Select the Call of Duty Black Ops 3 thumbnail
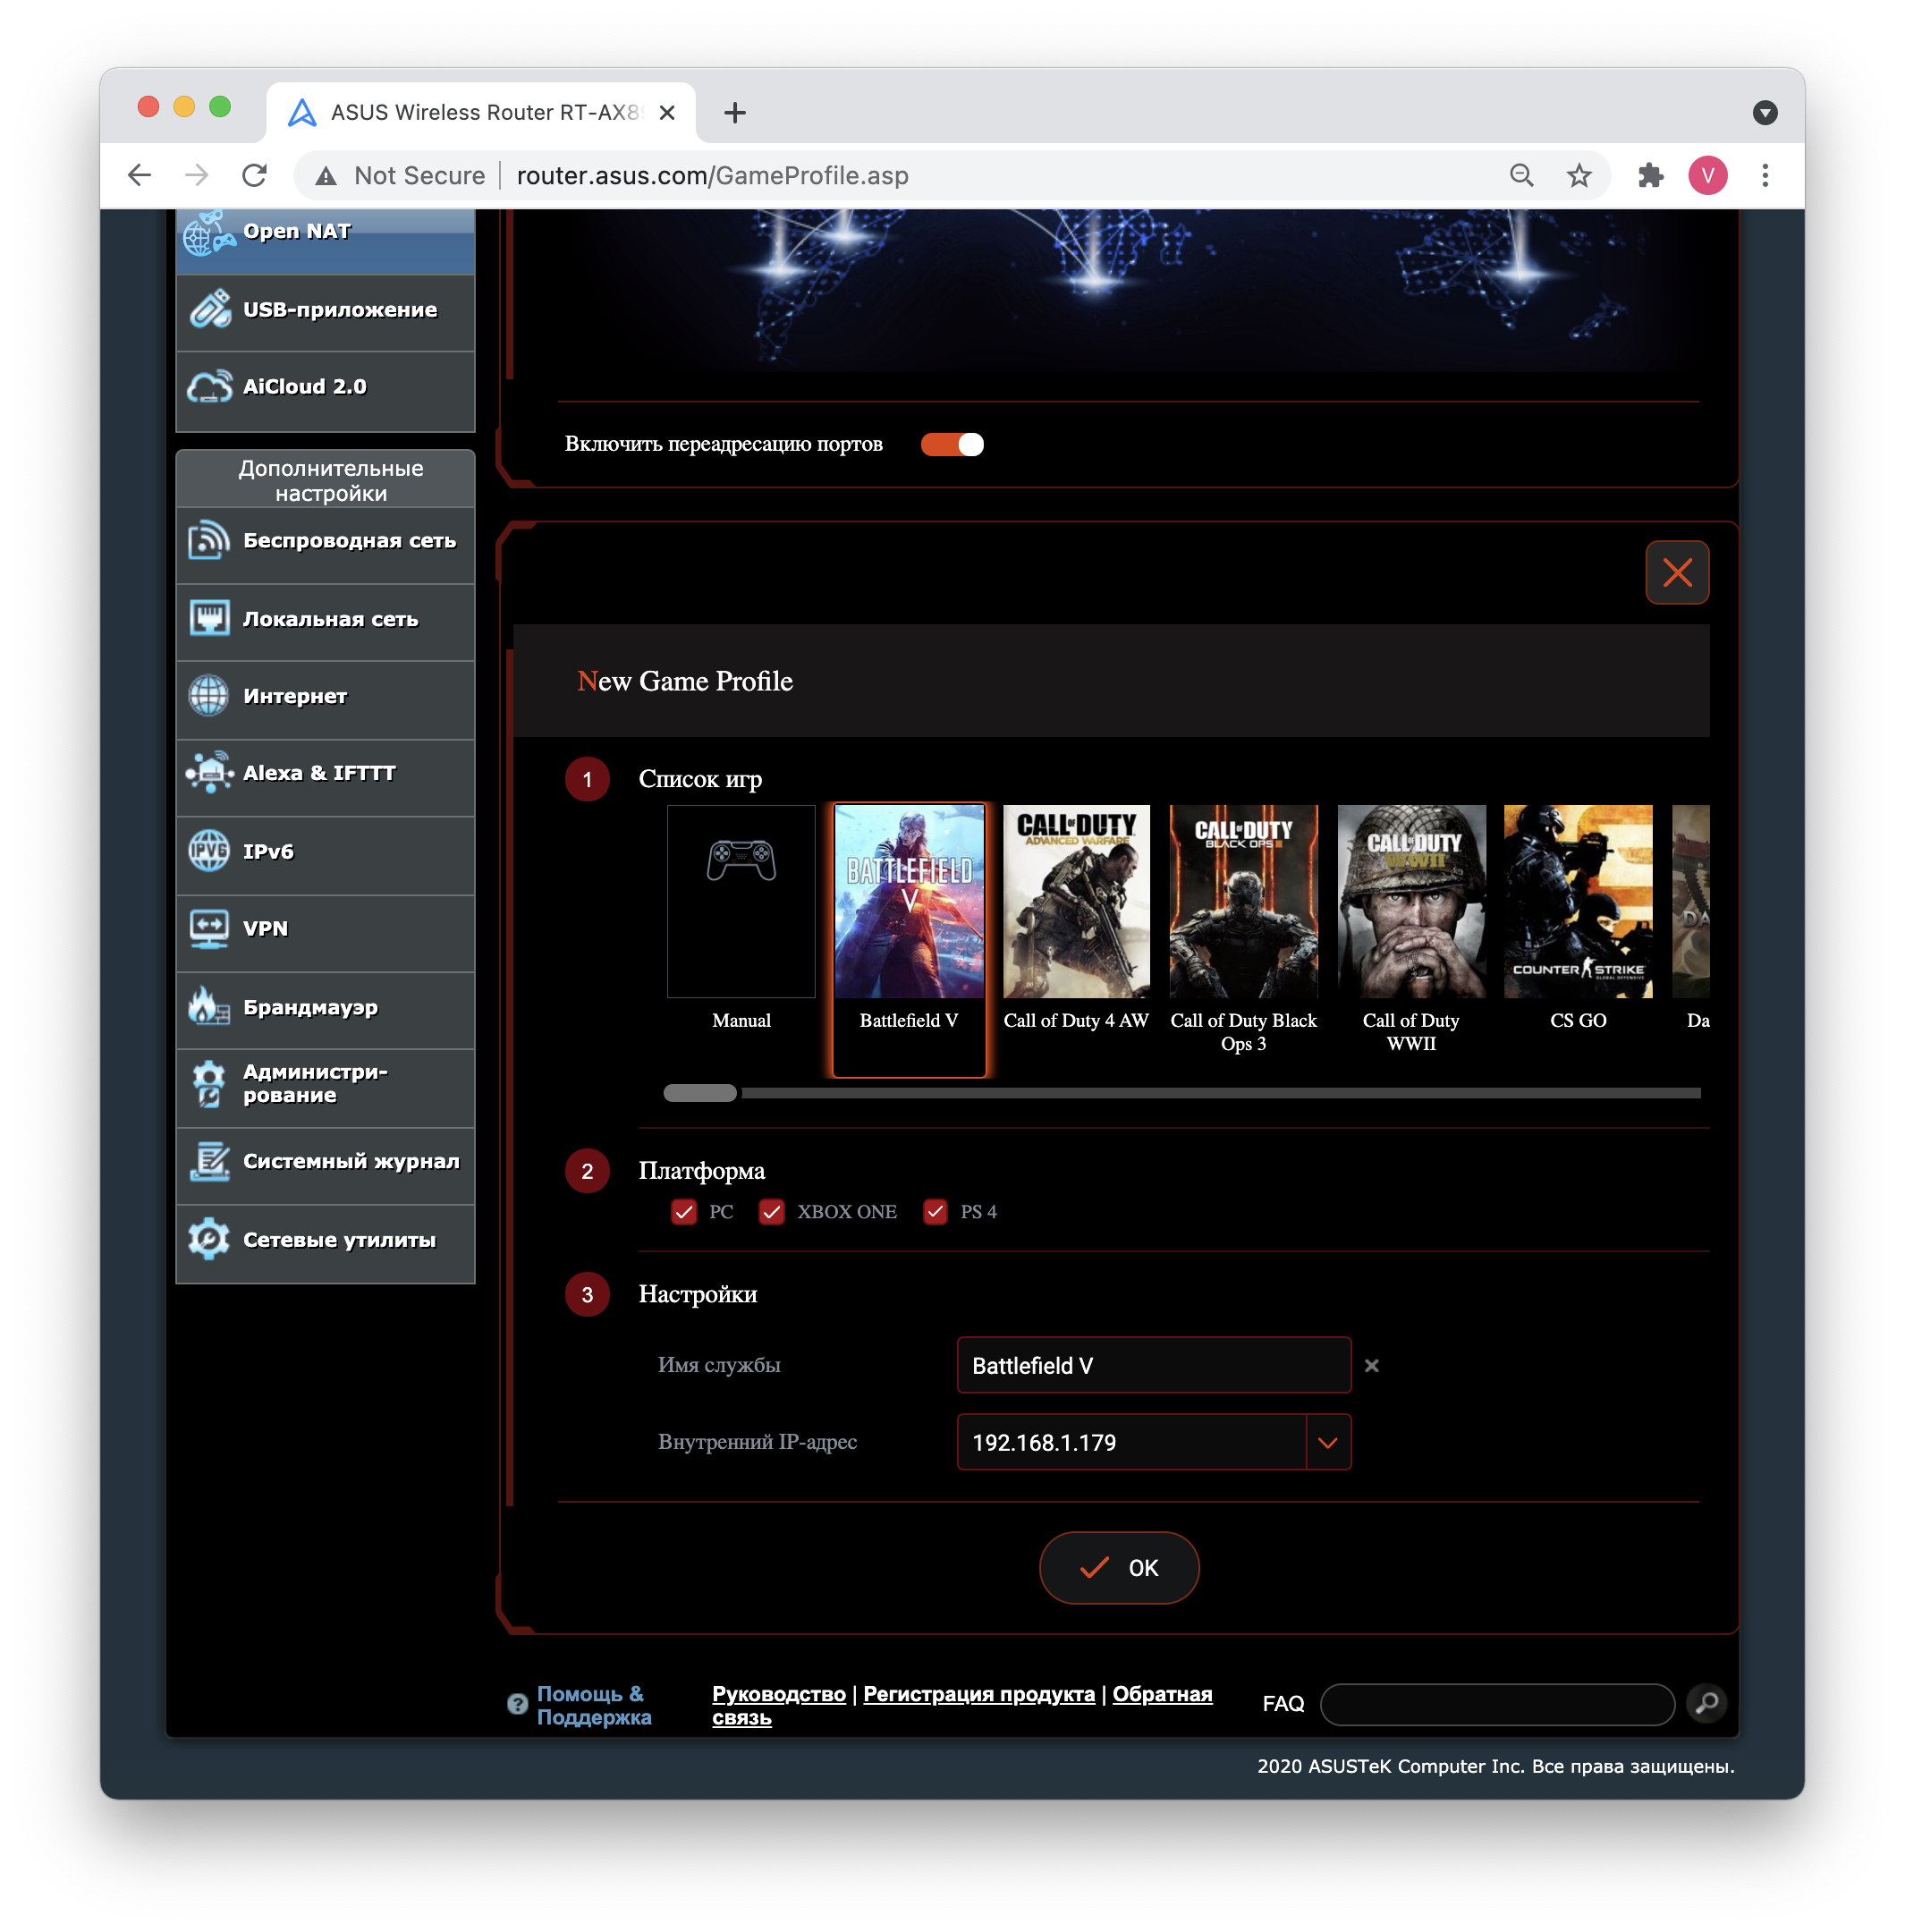 coord(1243,902)
